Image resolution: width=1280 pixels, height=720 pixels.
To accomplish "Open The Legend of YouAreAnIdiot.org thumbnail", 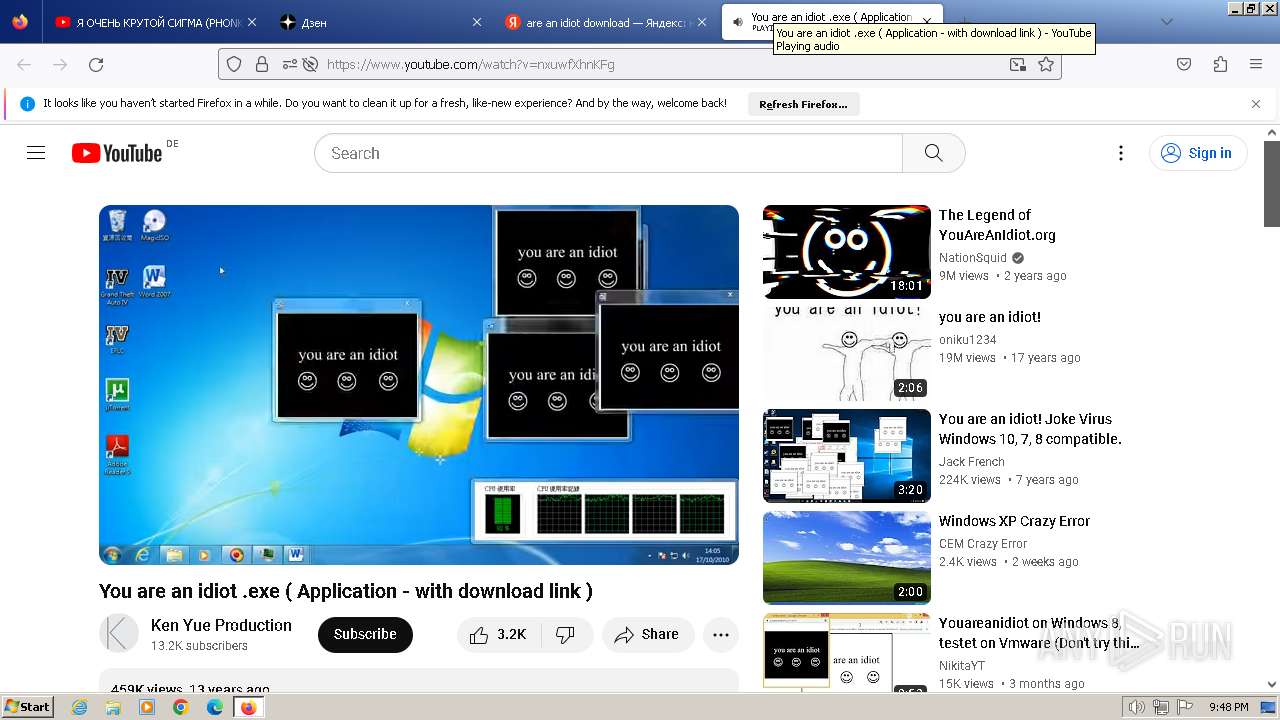I will (847, 252).
